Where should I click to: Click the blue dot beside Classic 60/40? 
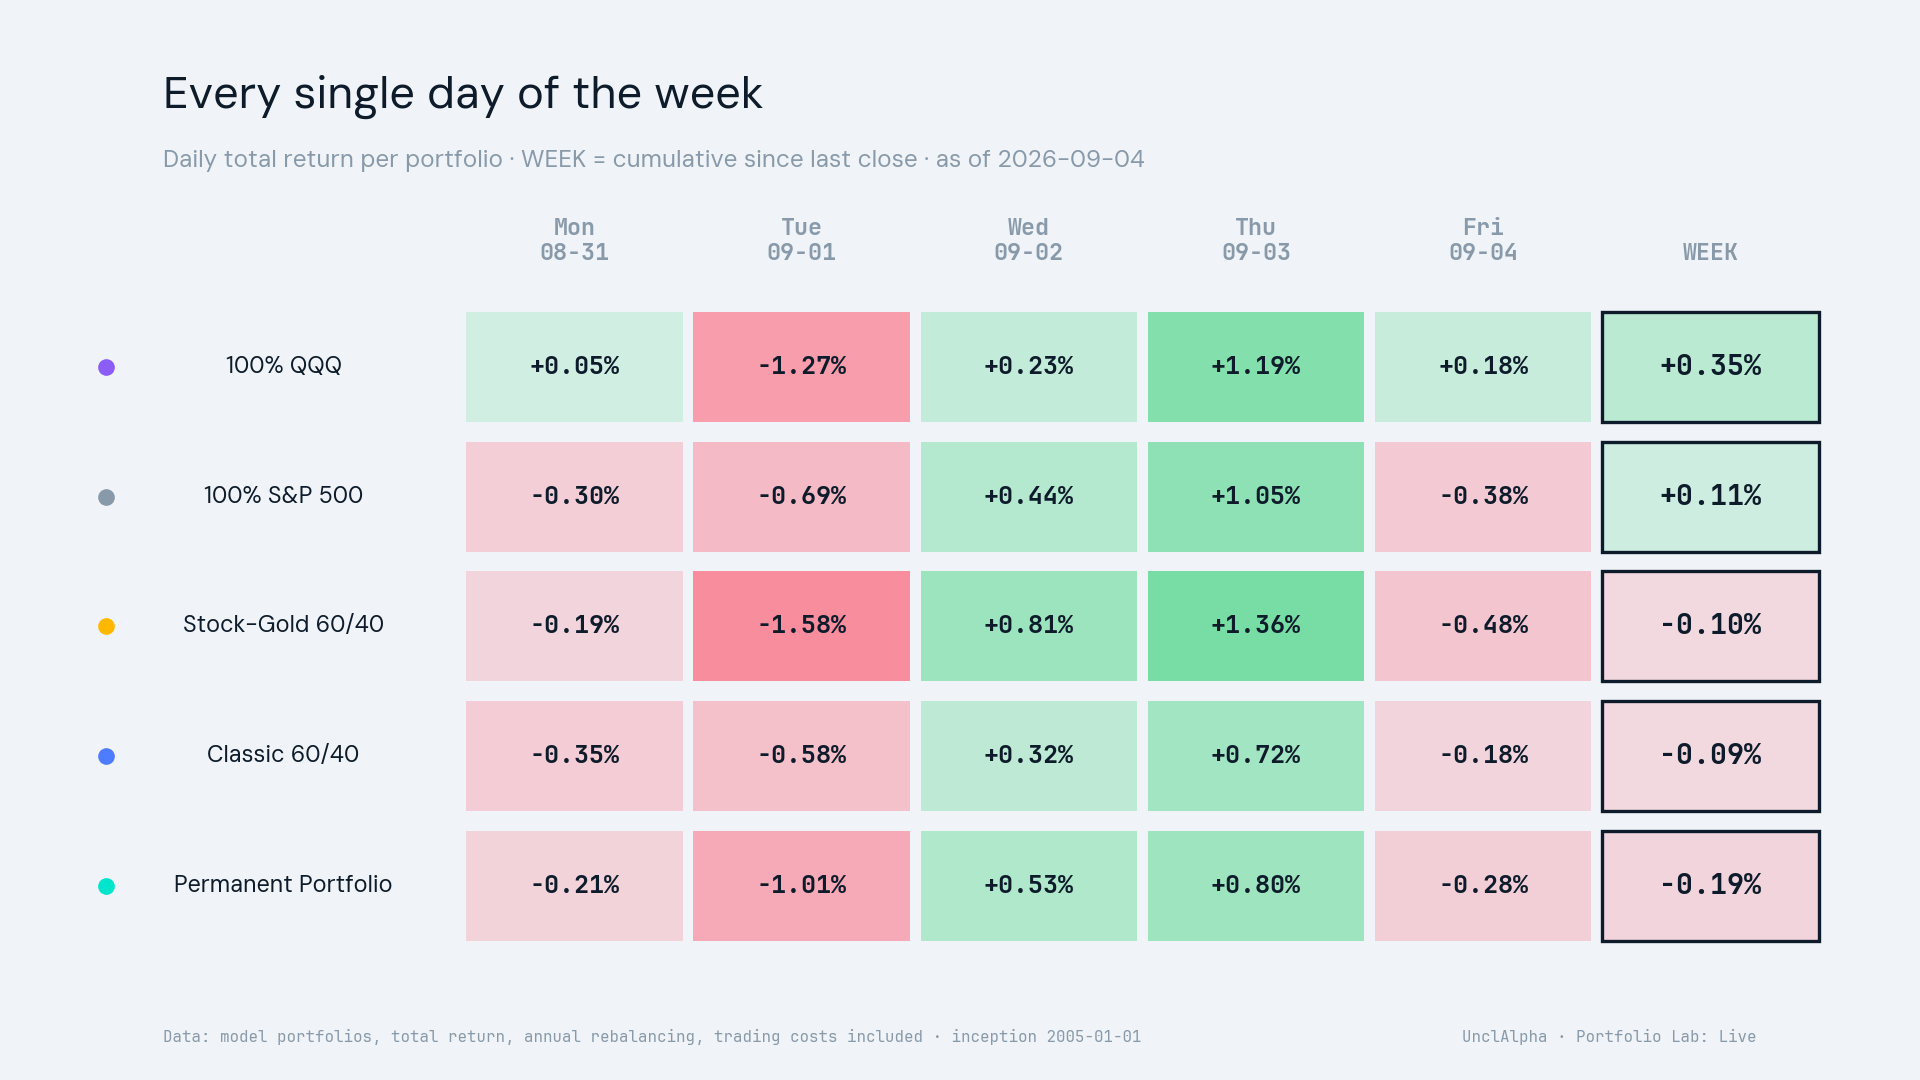[x=106, y=756]
